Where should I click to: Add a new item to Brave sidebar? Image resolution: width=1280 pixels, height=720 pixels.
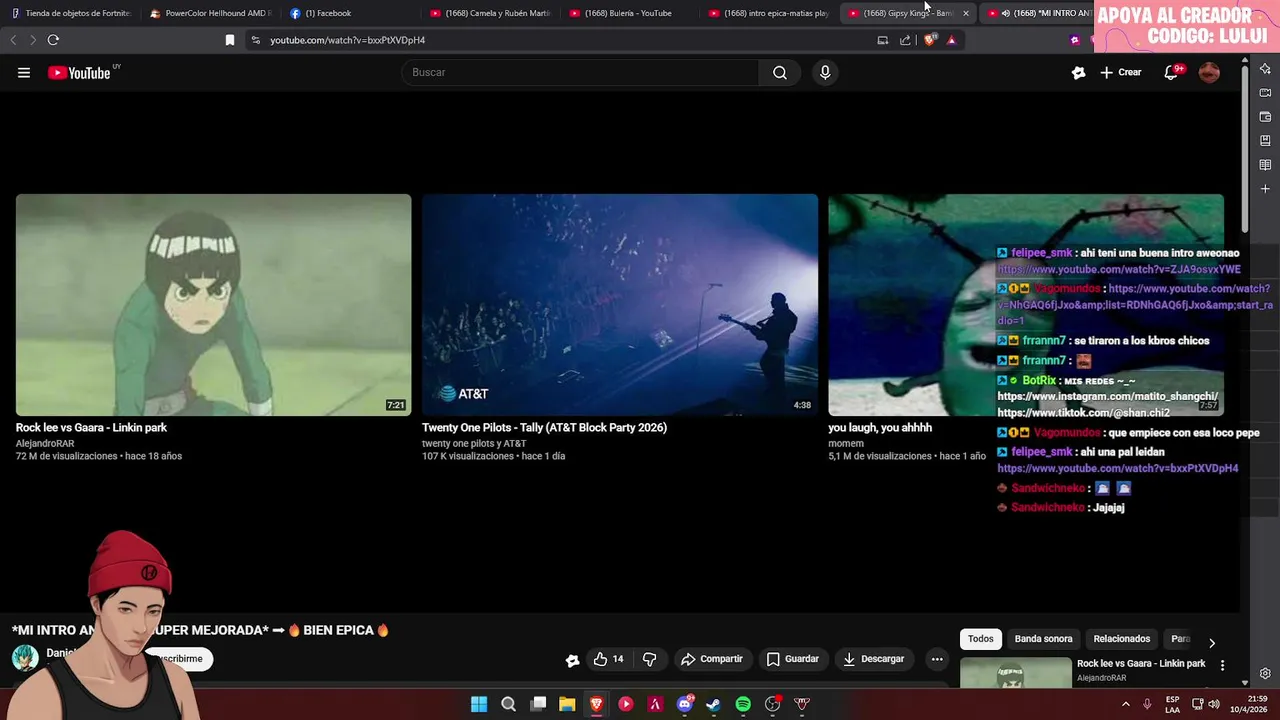click(1265, 189)
